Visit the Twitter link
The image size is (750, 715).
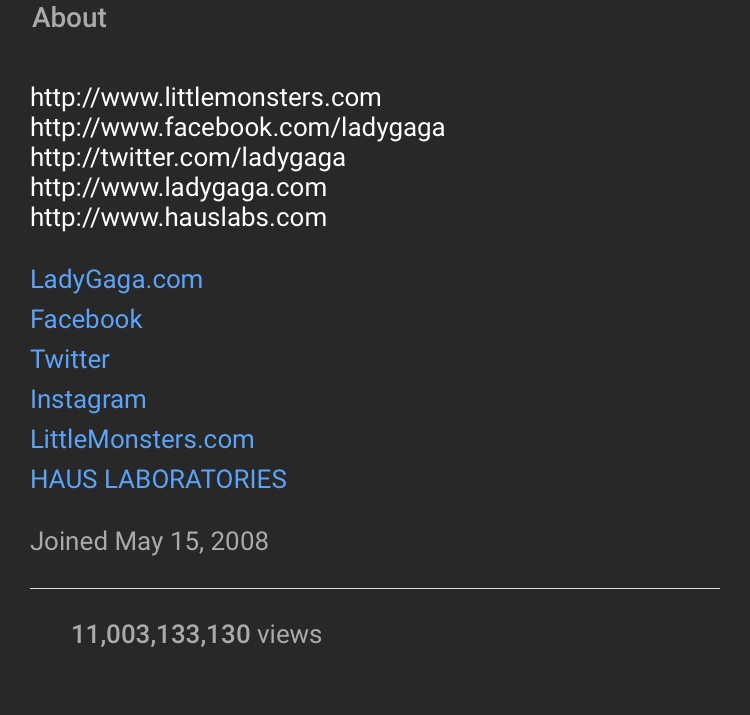coord(70,359)
